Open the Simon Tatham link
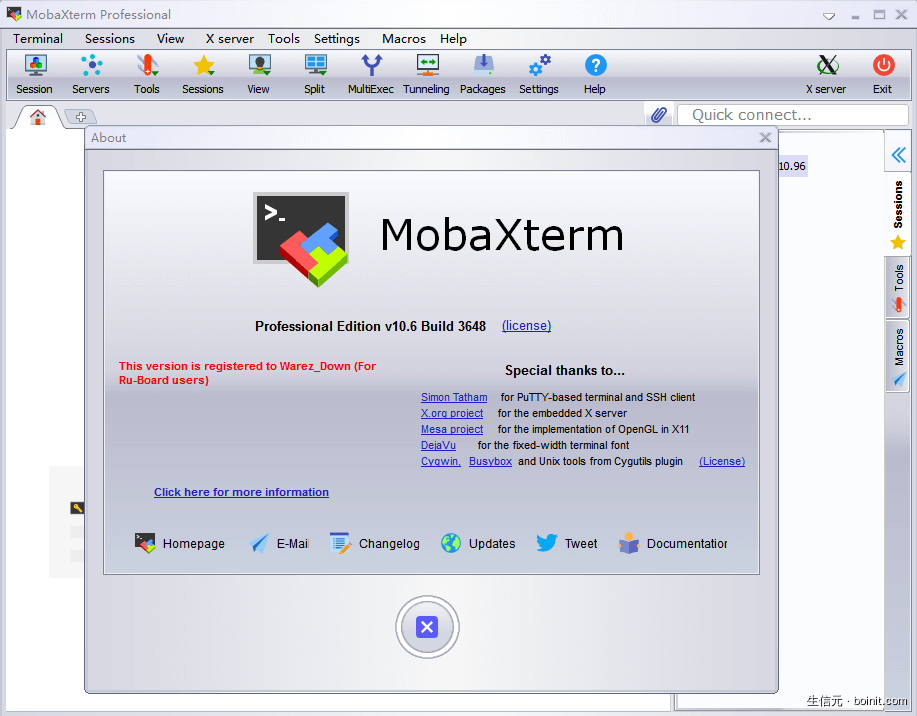This screenshot has width=917, height=716. pyautogui.click(x=454, y=397)
